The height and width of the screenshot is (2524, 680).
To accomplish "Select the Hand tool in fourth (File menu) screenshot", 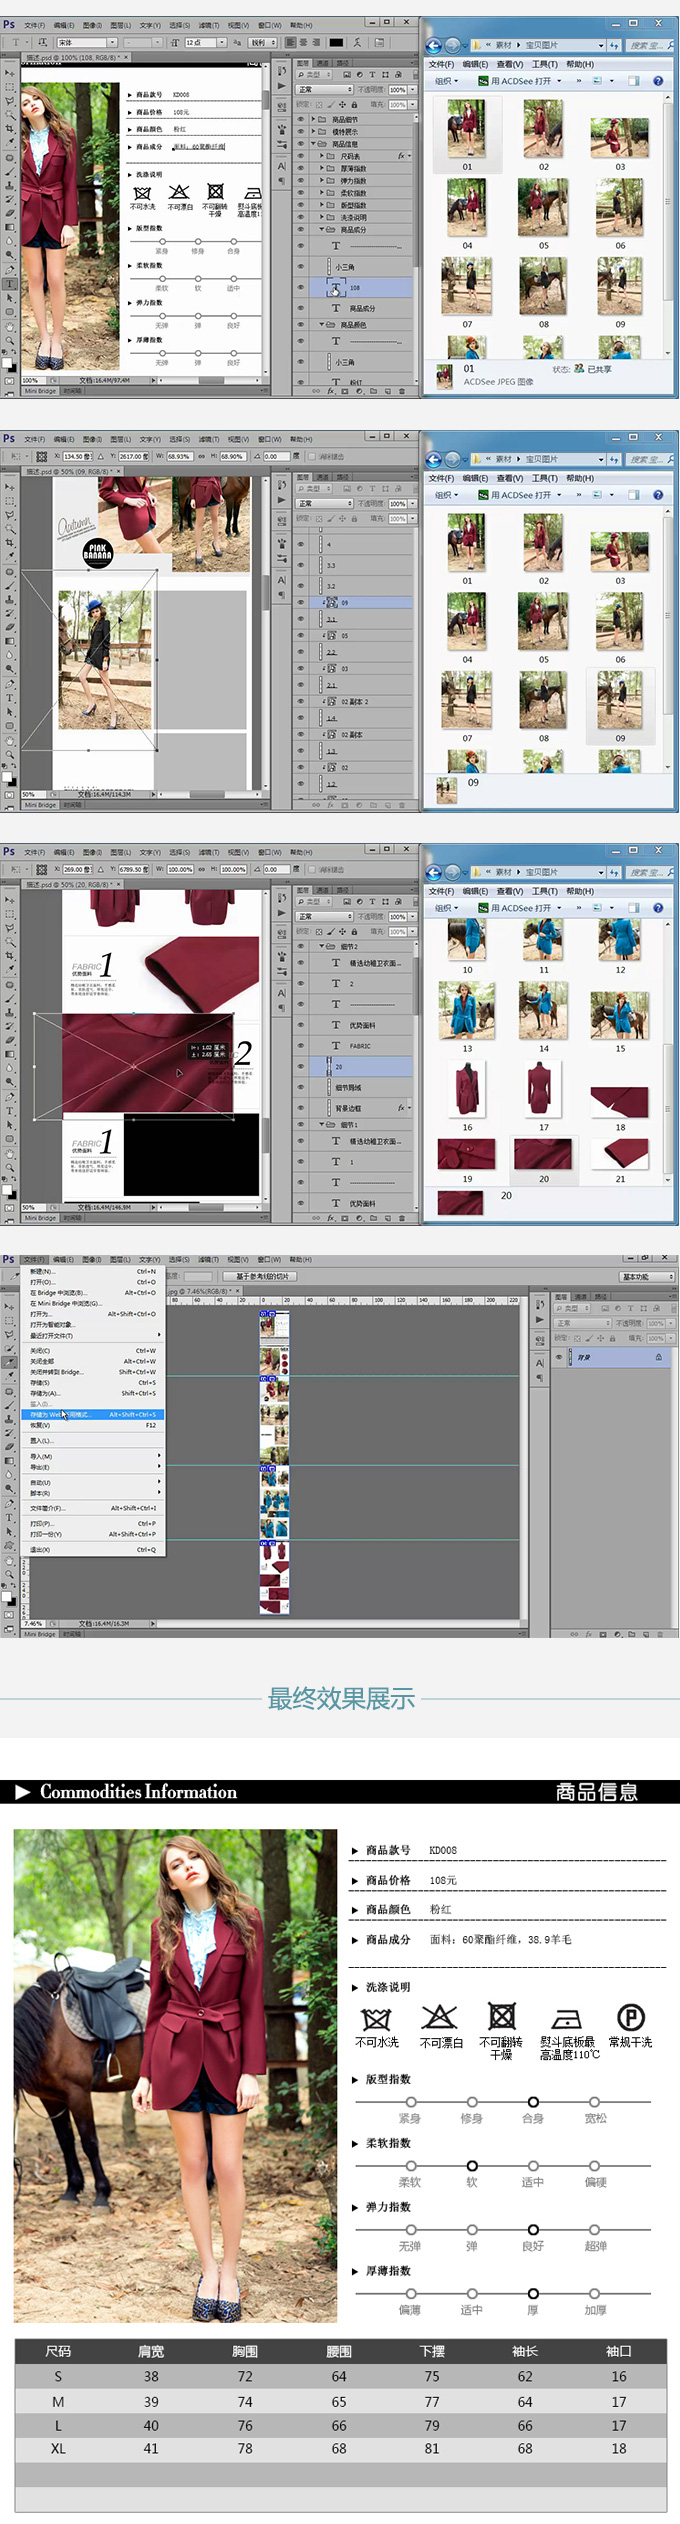I will coord(9,1560).
